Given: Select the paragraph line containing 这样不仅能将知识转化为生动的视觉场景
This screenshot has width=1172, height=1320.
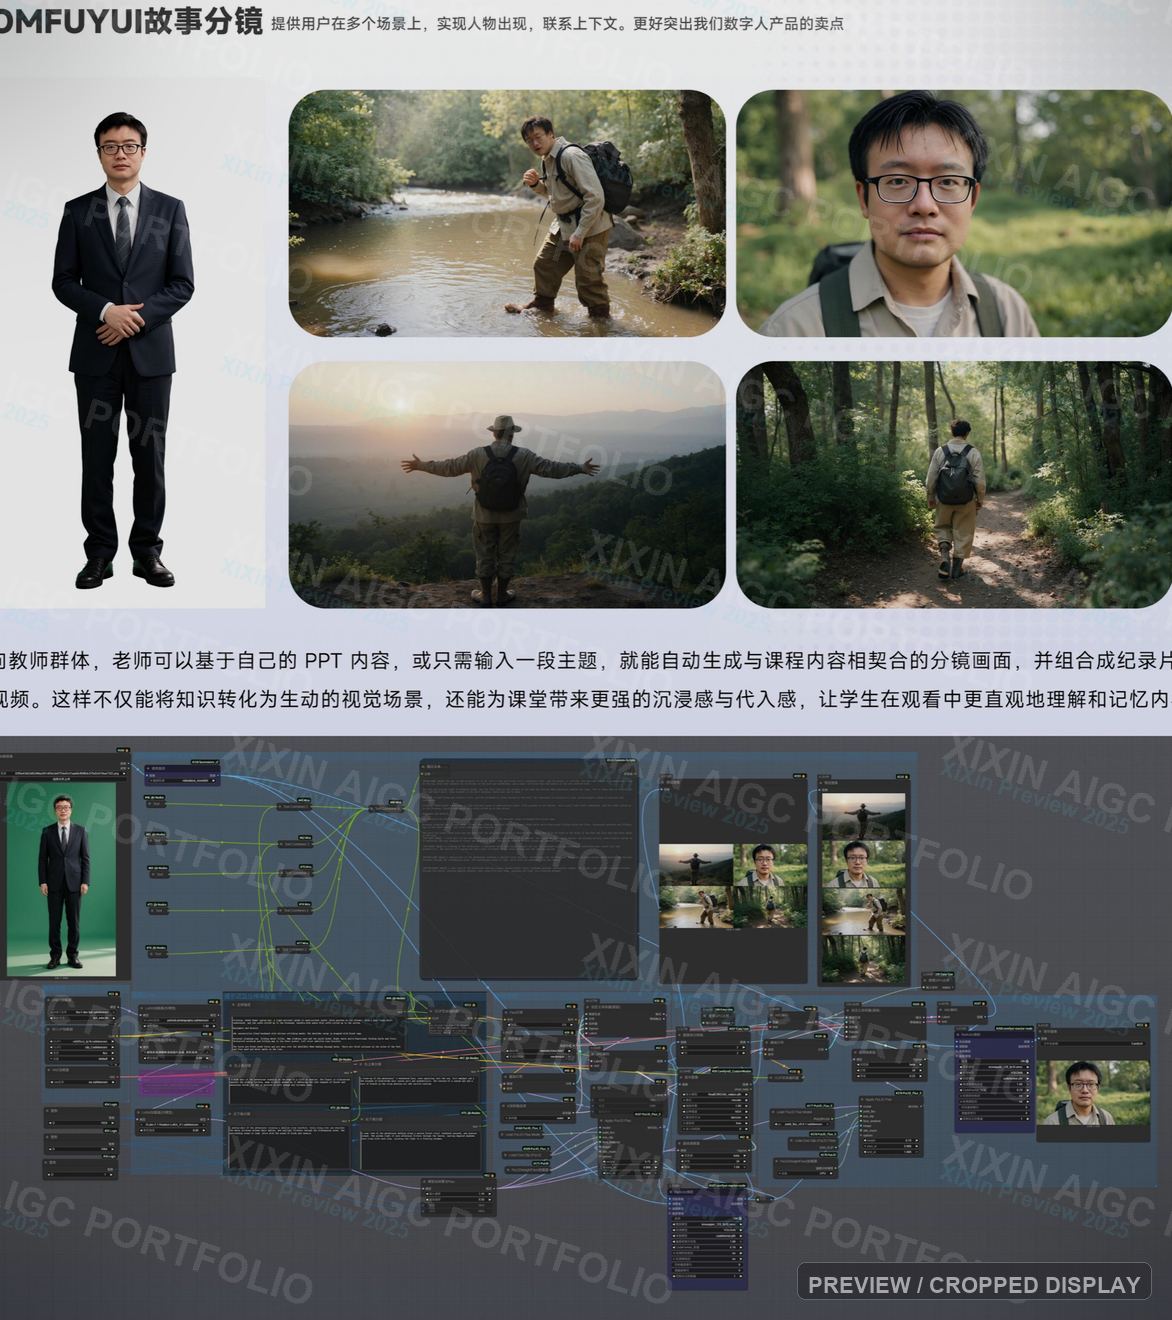Looking at the screenshot, I should (x=586, y=698).
